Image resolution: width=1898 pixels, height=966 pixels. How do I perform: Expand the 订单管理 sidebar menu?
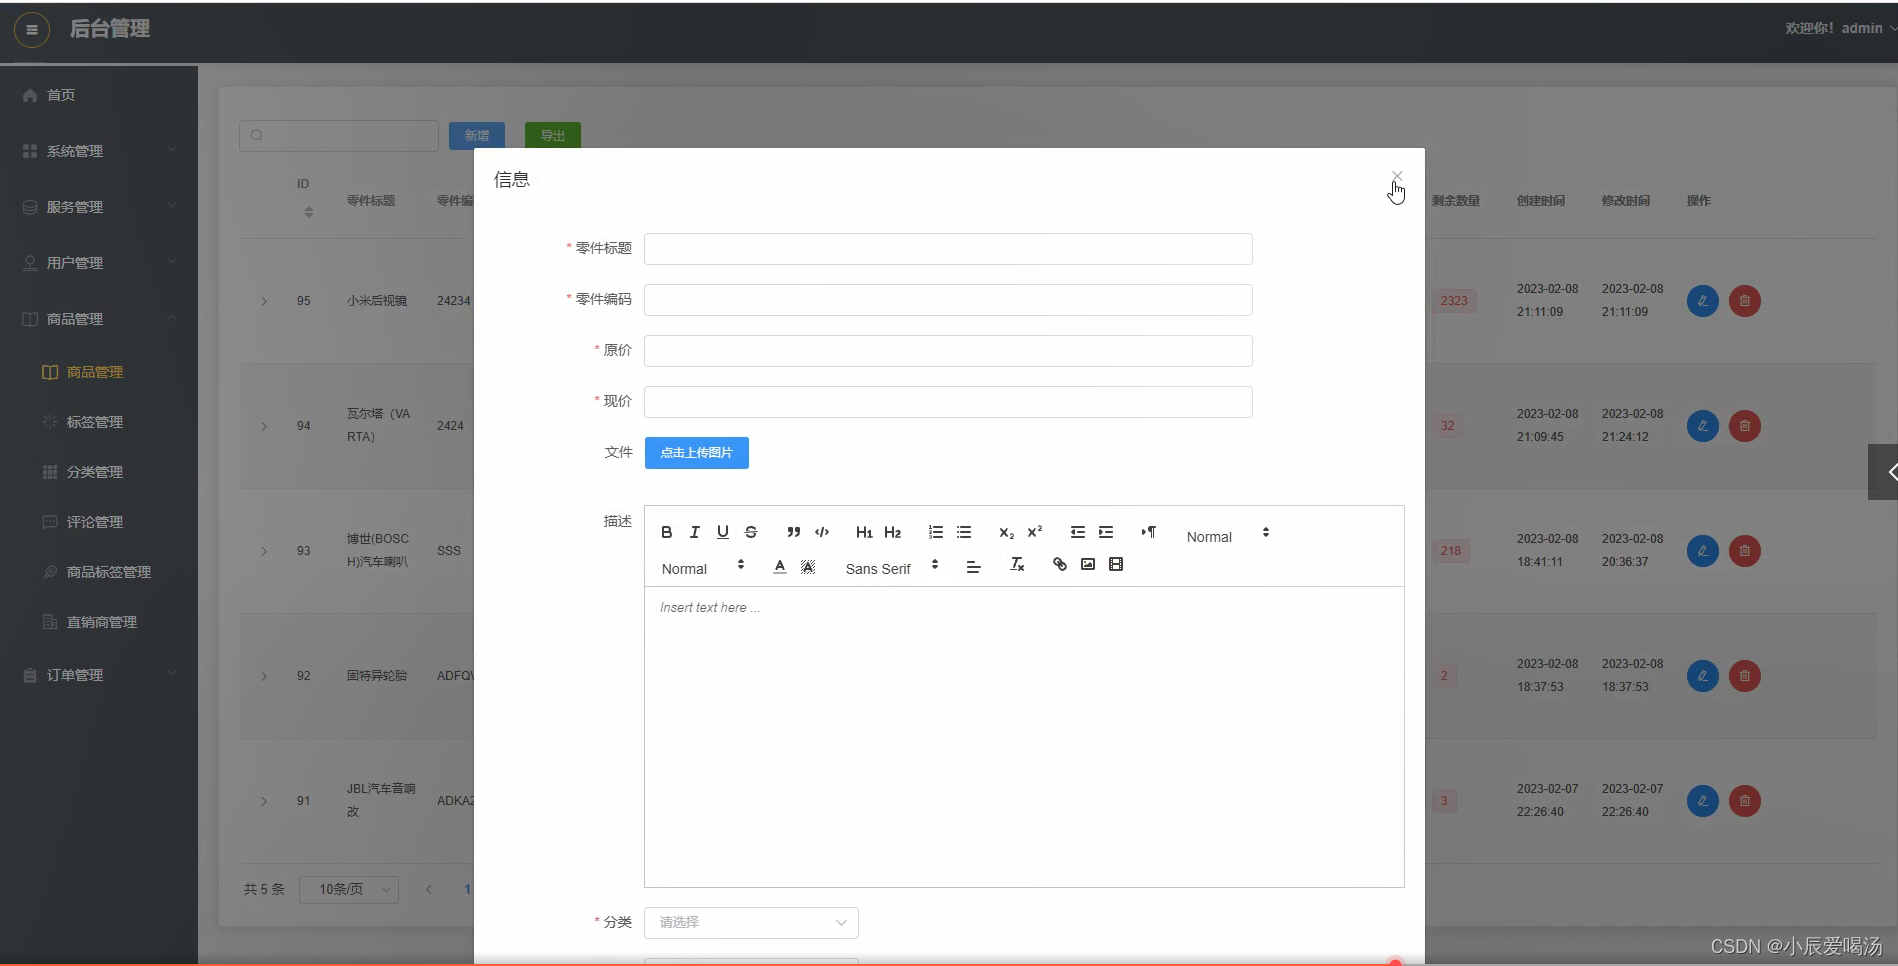click(x=99, y=675)
